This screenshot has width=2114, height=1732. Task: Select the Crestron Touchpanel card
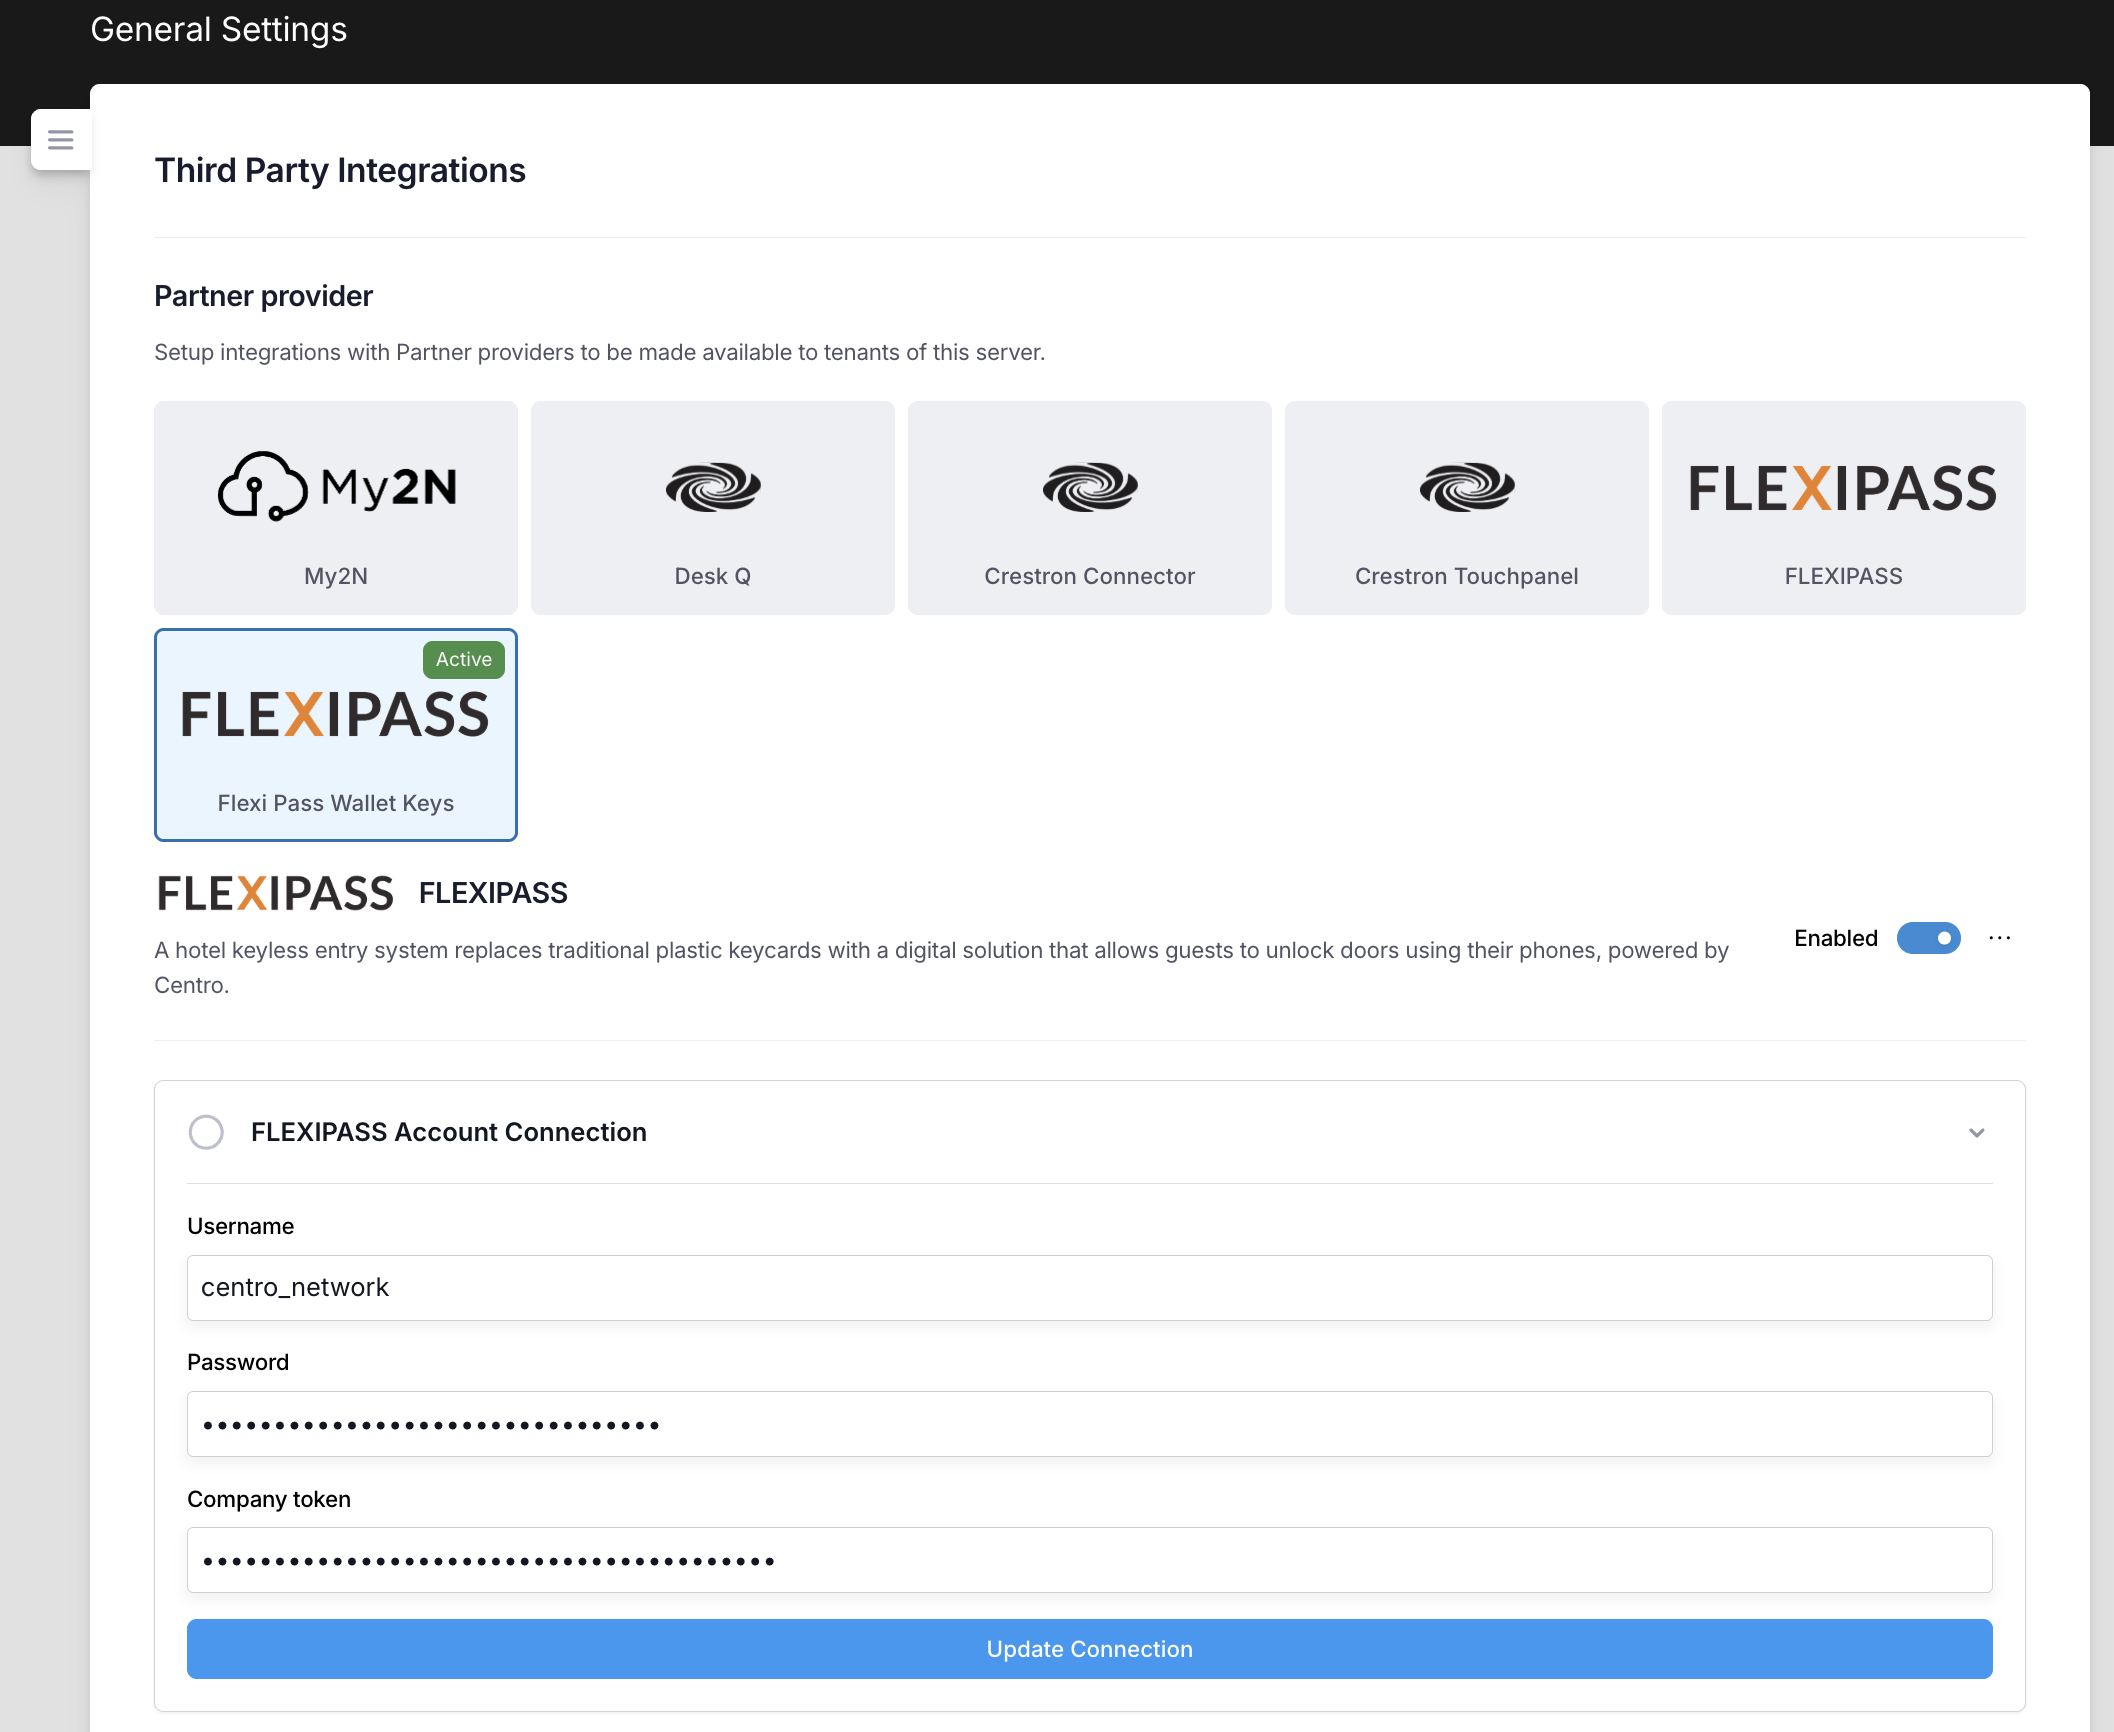click(x=1467, y=508)
